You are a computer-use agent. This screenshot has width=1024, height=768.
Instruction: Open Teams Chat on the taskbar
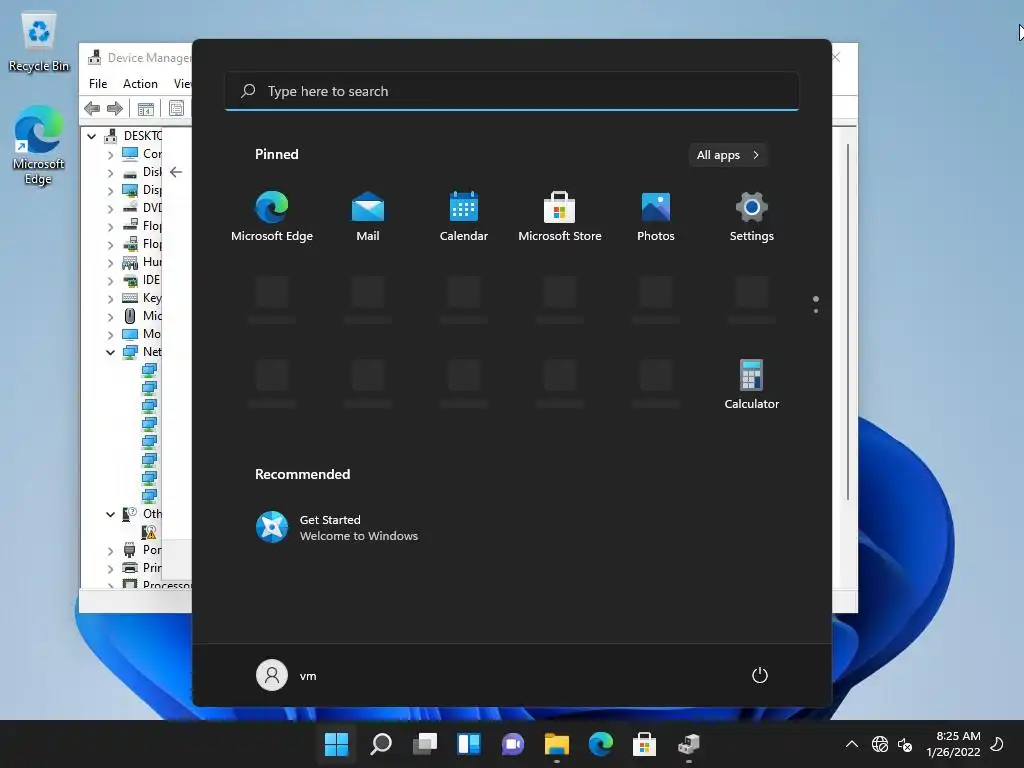(513, 744)
